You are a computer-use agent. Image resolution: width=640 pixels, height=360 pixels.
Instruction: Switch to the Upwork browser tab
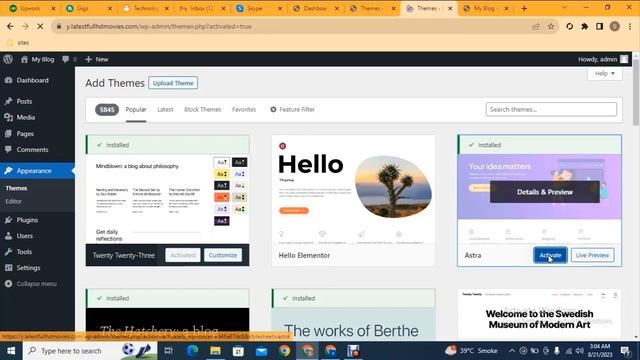[x=32, y=8]
